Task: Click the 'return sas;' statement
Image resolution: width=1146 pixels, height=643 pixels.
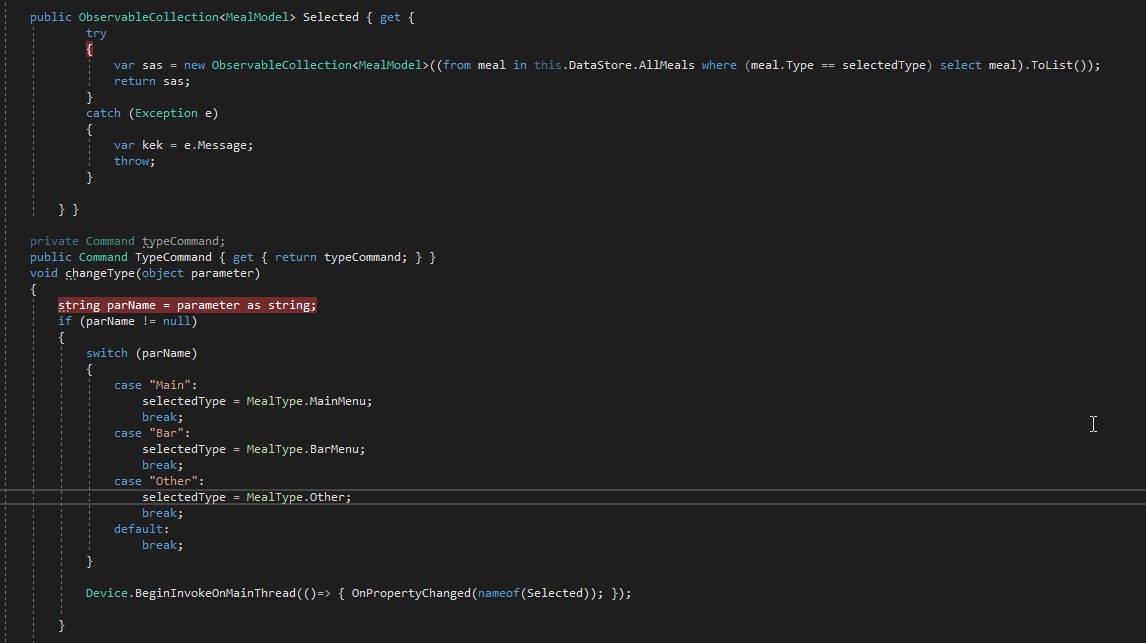Action: click(x=152, y=81)
